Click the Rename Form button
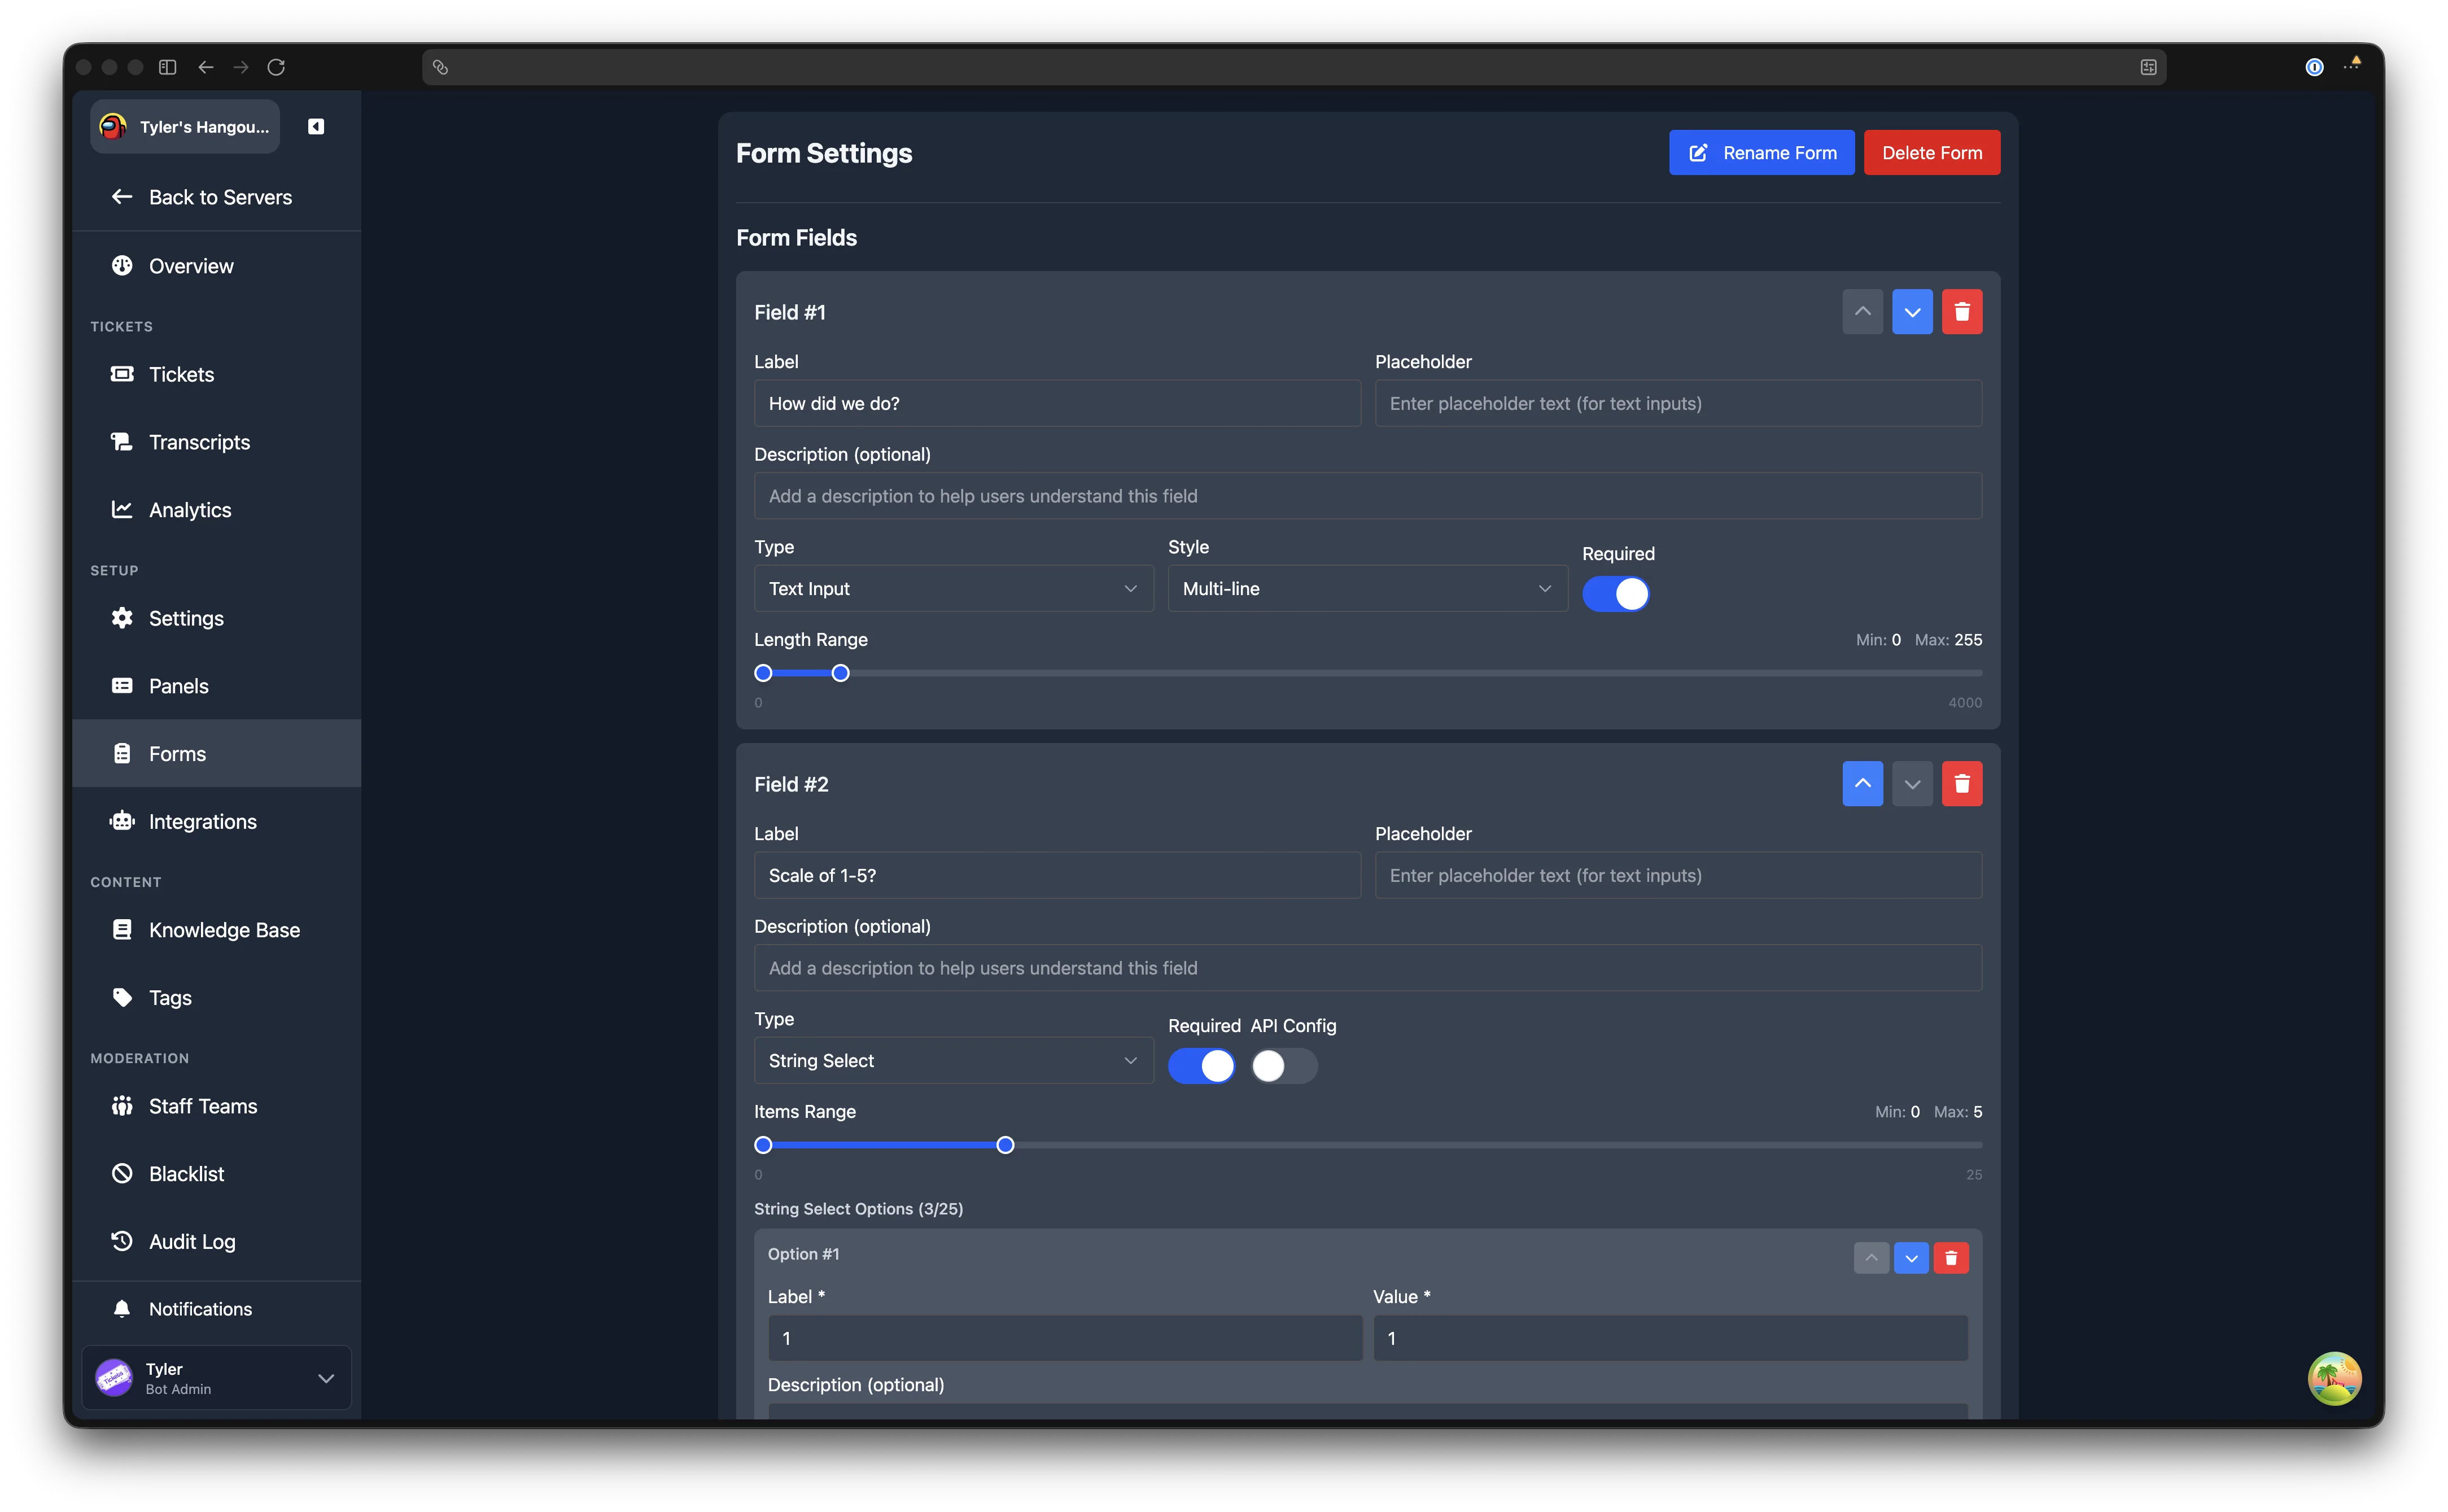This screenshot has height=1512, width=2448. [x=1761, y=153]
